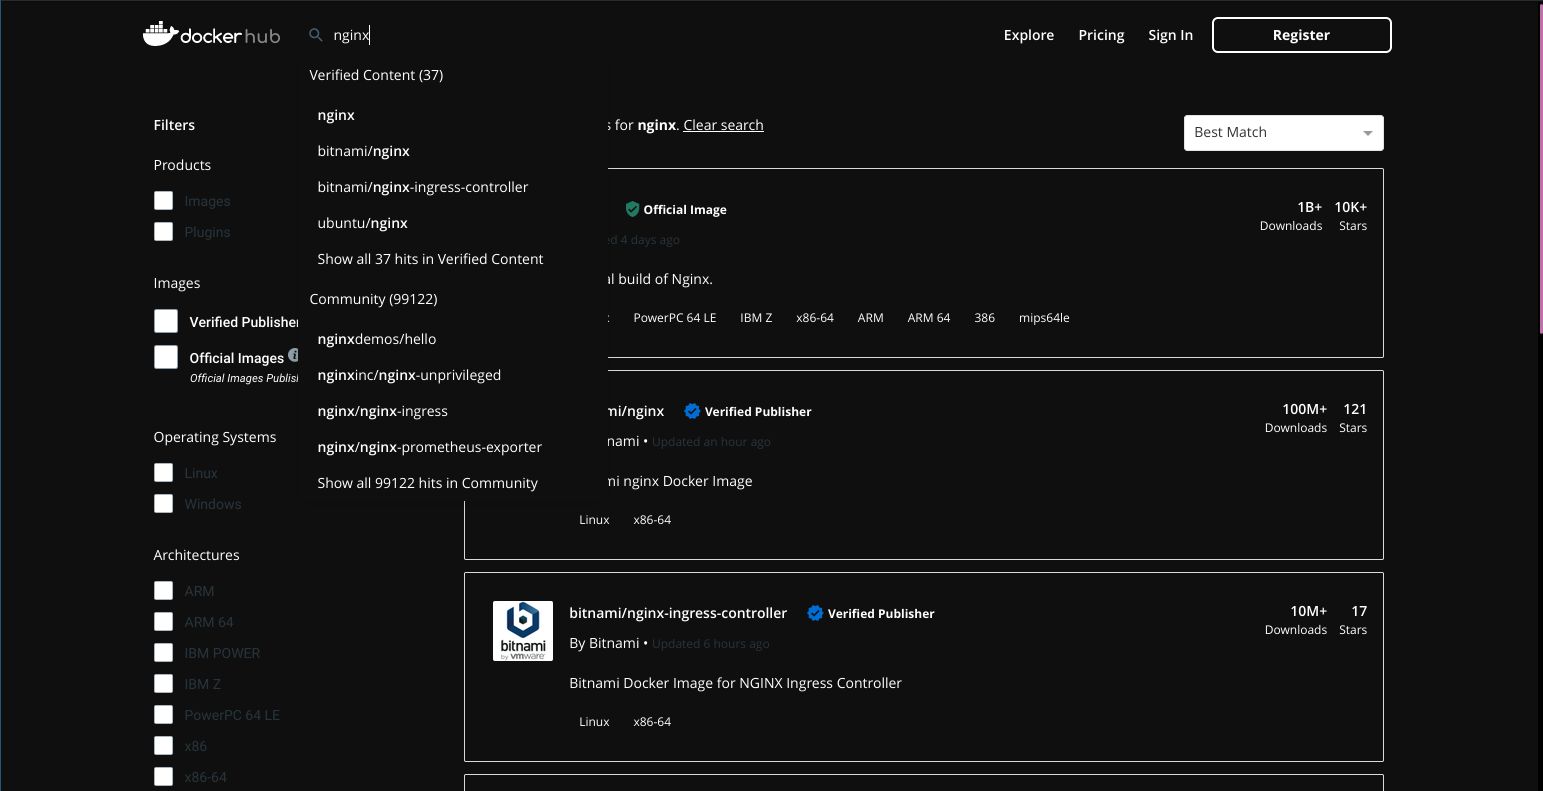
Task: Choose the nginxinc/nginx-unprivileged suggestion
Action: click(x=409, y=375)
